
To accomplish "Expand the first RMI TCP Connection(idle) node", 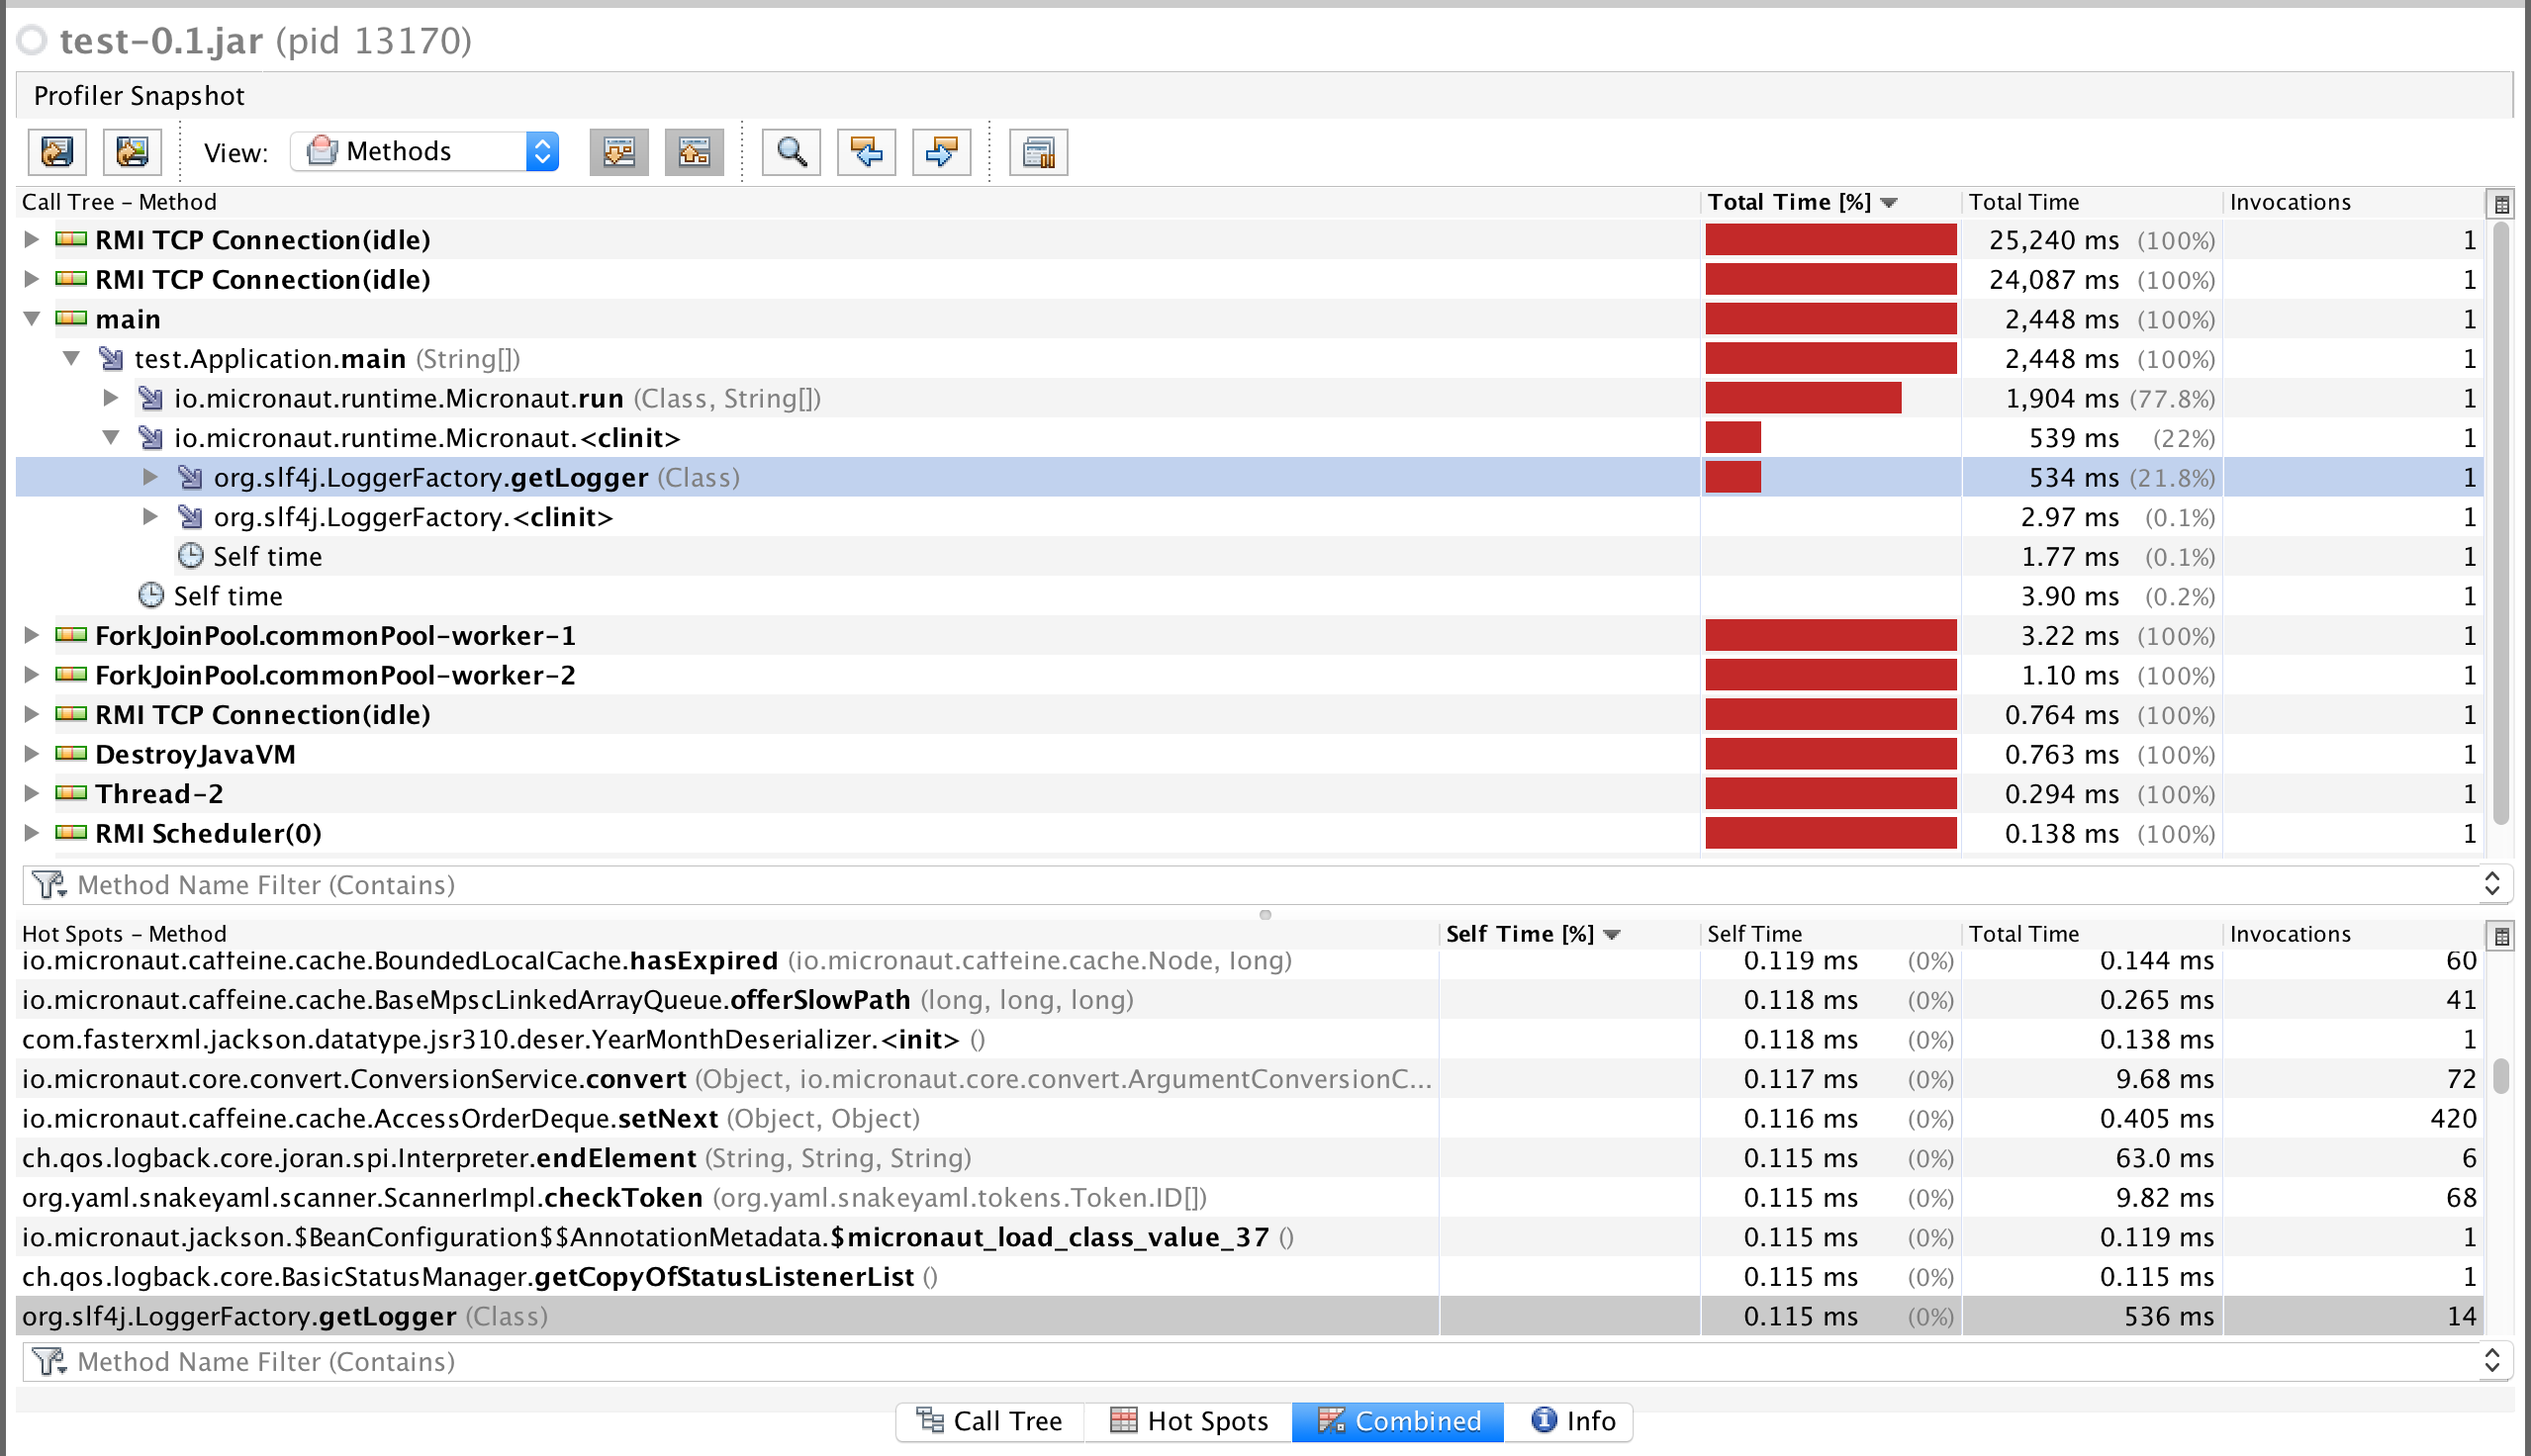I will 31,239.
